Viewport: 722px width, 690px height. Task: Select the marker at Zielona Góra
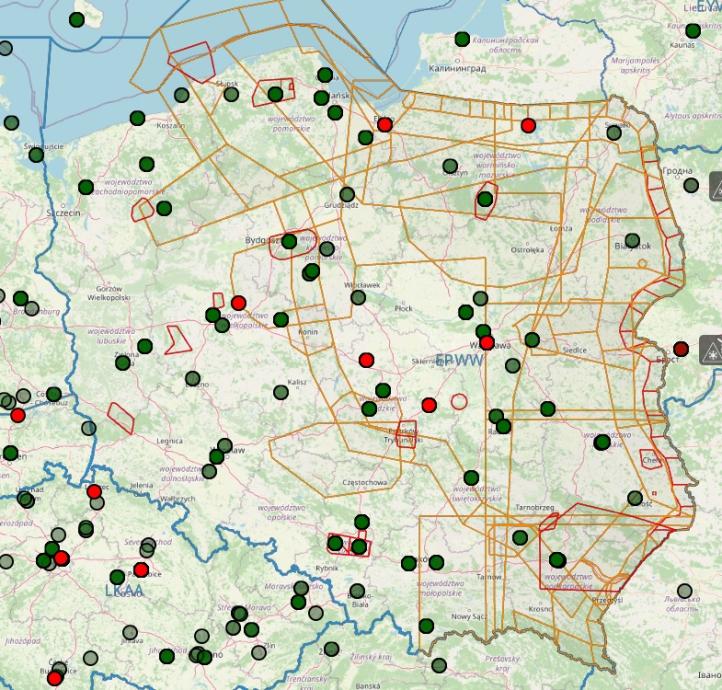coord(122,363)
